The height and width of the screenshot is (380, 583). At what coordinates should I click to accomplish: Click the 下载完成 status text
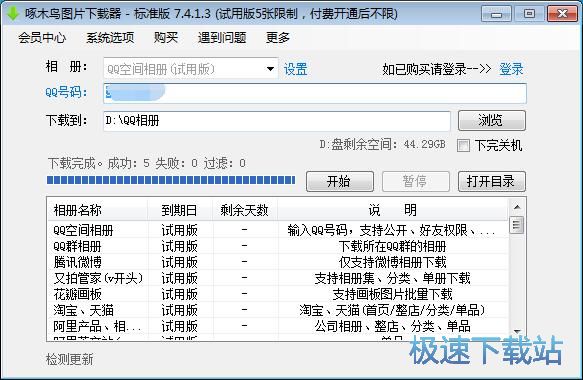pos(146,163)
